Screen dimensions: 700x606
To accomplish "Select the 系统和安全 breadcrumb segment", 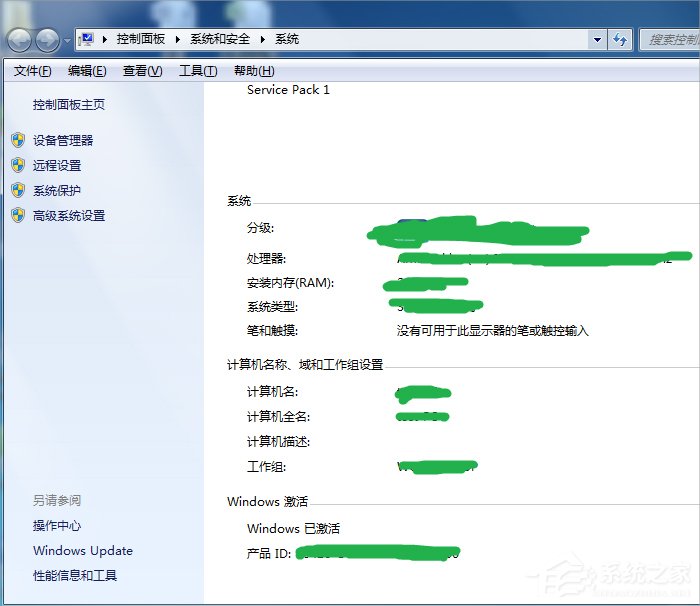I will coord(222,40).
